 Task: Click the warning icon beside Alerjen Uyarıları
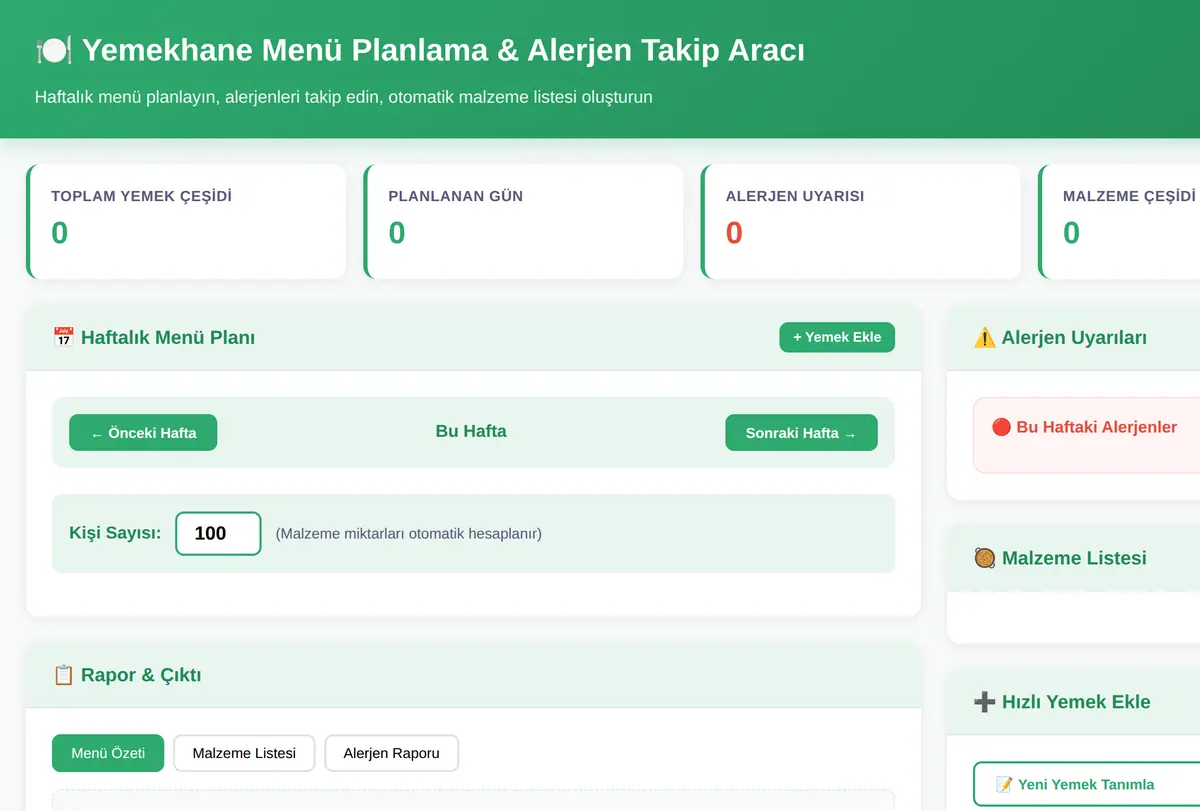click(984, 338)
